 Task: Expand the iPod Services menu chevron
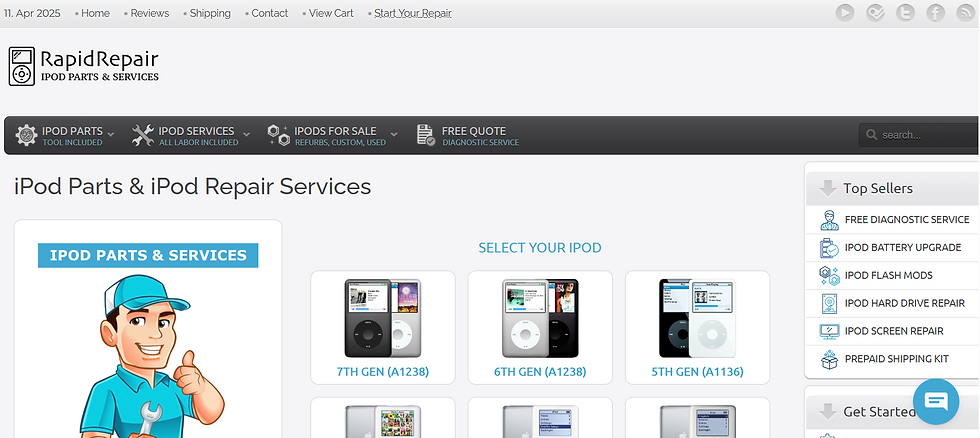[246, 134]
